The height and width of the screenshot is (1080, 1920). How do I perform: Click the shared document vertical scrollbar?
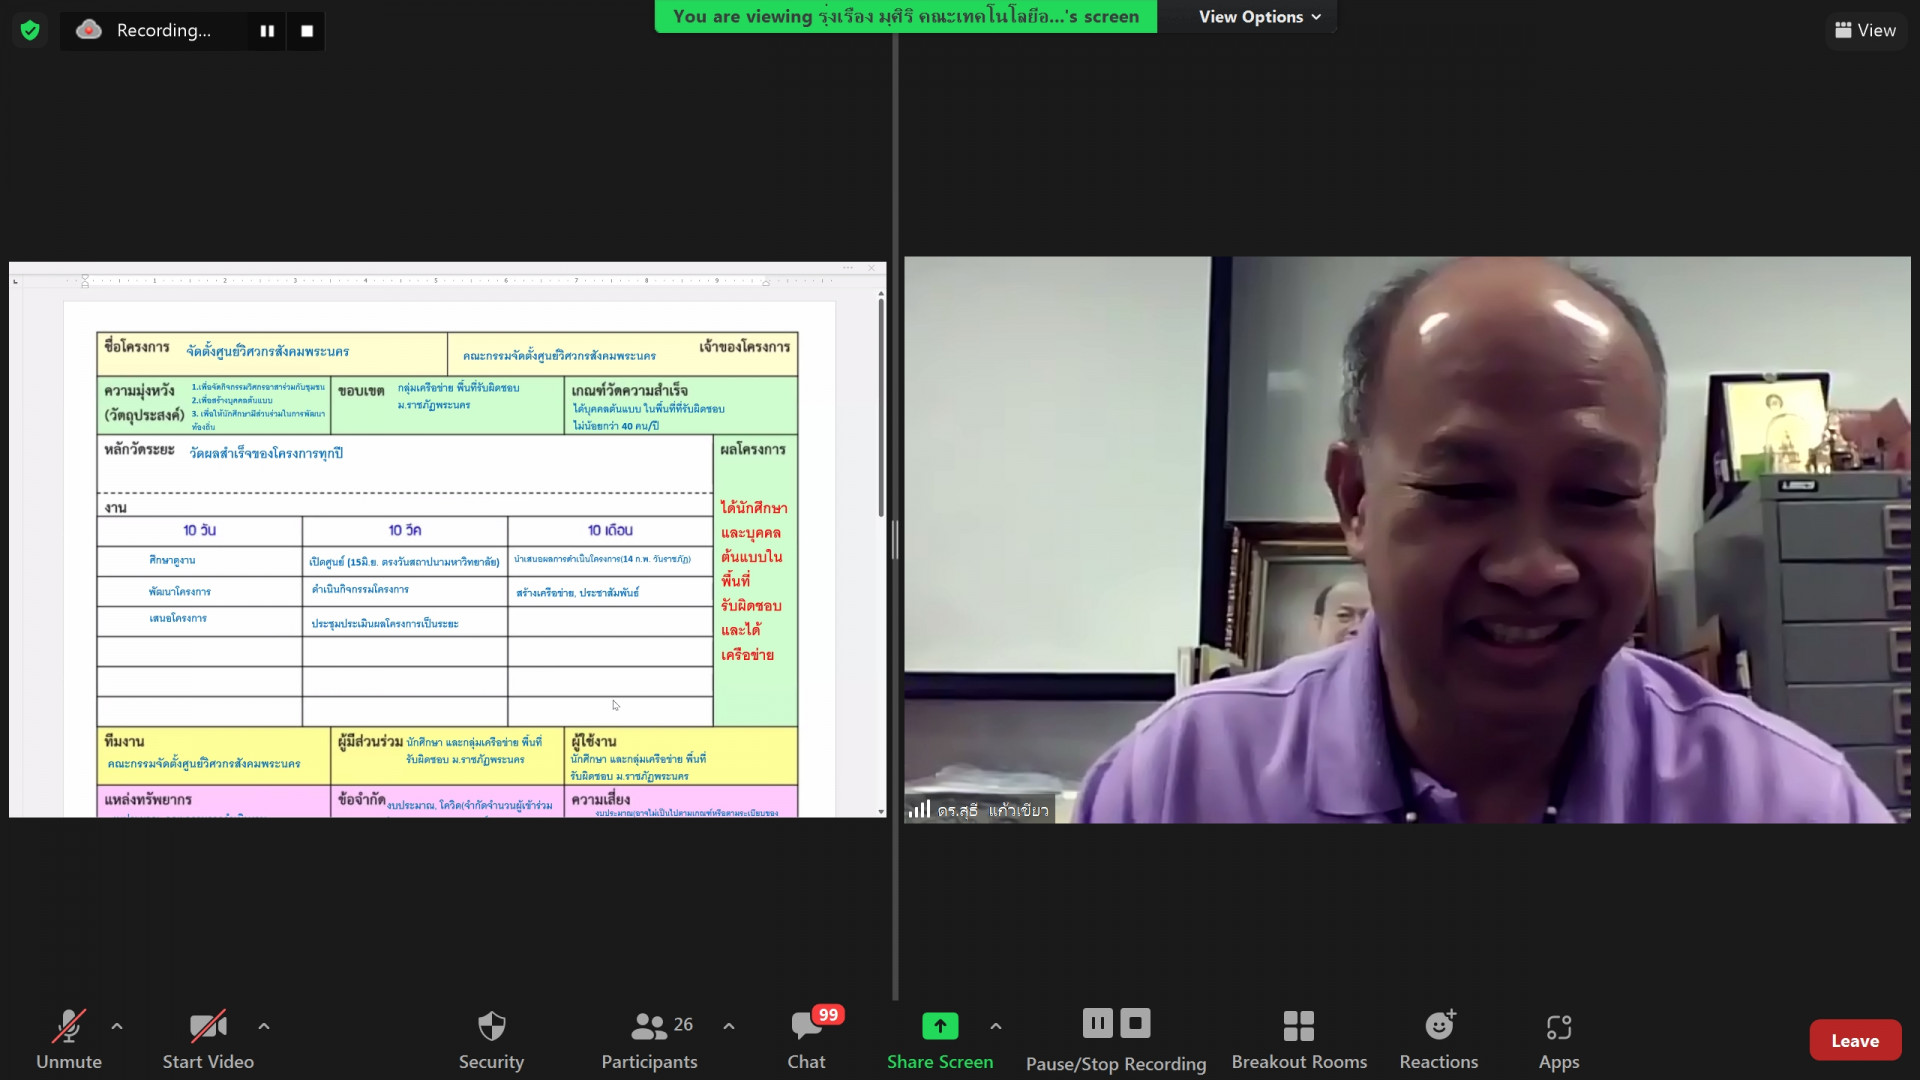pos(880,408)
